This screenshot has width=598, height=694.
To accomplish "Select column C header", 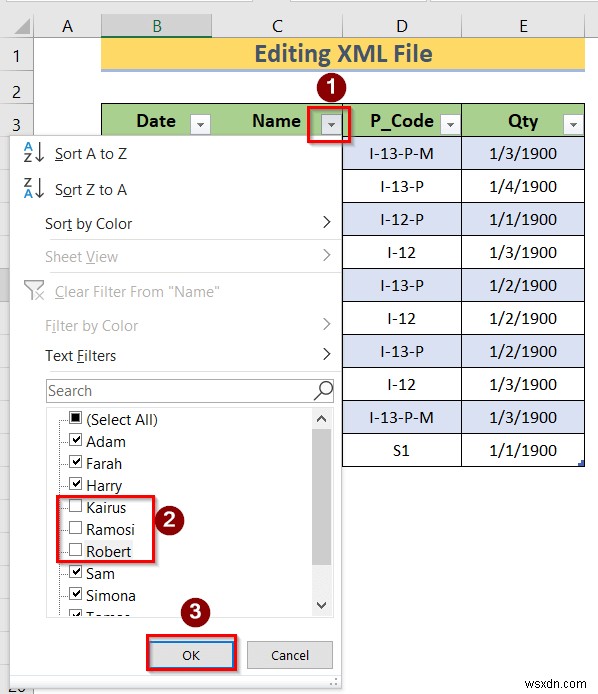I will (277, 26).
